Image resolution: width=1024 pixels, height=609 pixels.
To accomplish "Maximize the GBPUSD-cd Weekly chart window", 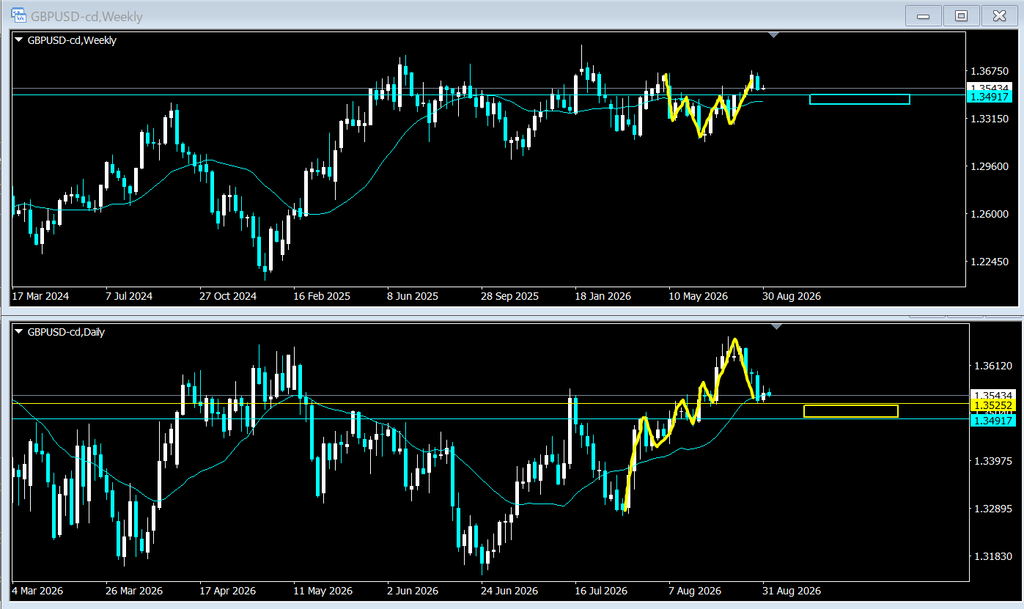I will click(961, 16).
